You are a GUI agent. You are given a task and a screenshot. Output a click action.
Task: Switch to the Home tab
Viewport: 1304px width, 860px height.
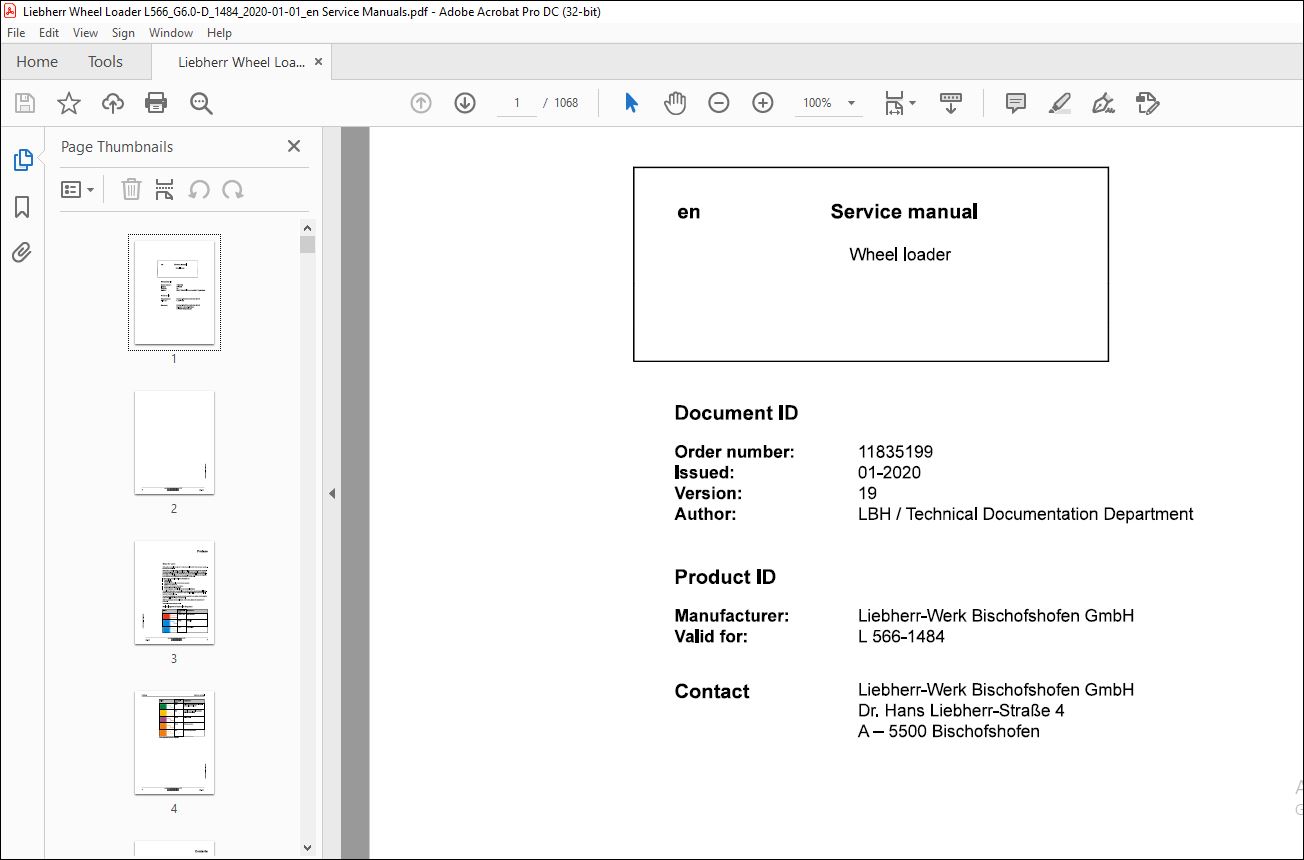tap(37, 62)
